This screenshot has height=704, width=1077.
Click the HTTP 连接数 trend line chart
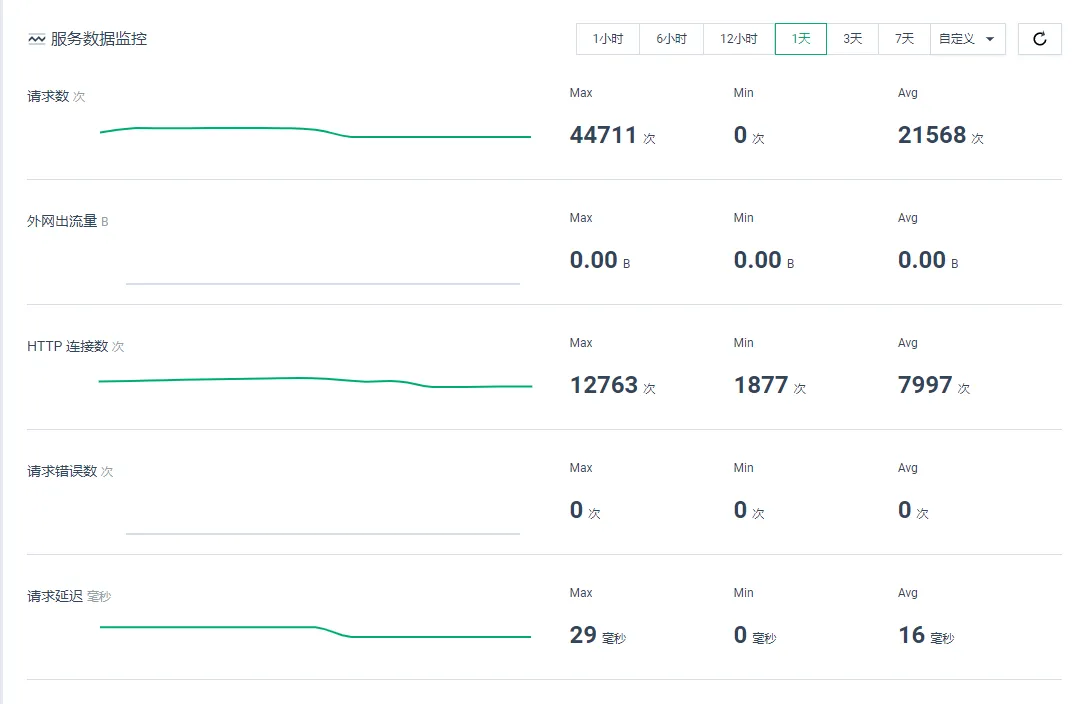tap(315, 383)
